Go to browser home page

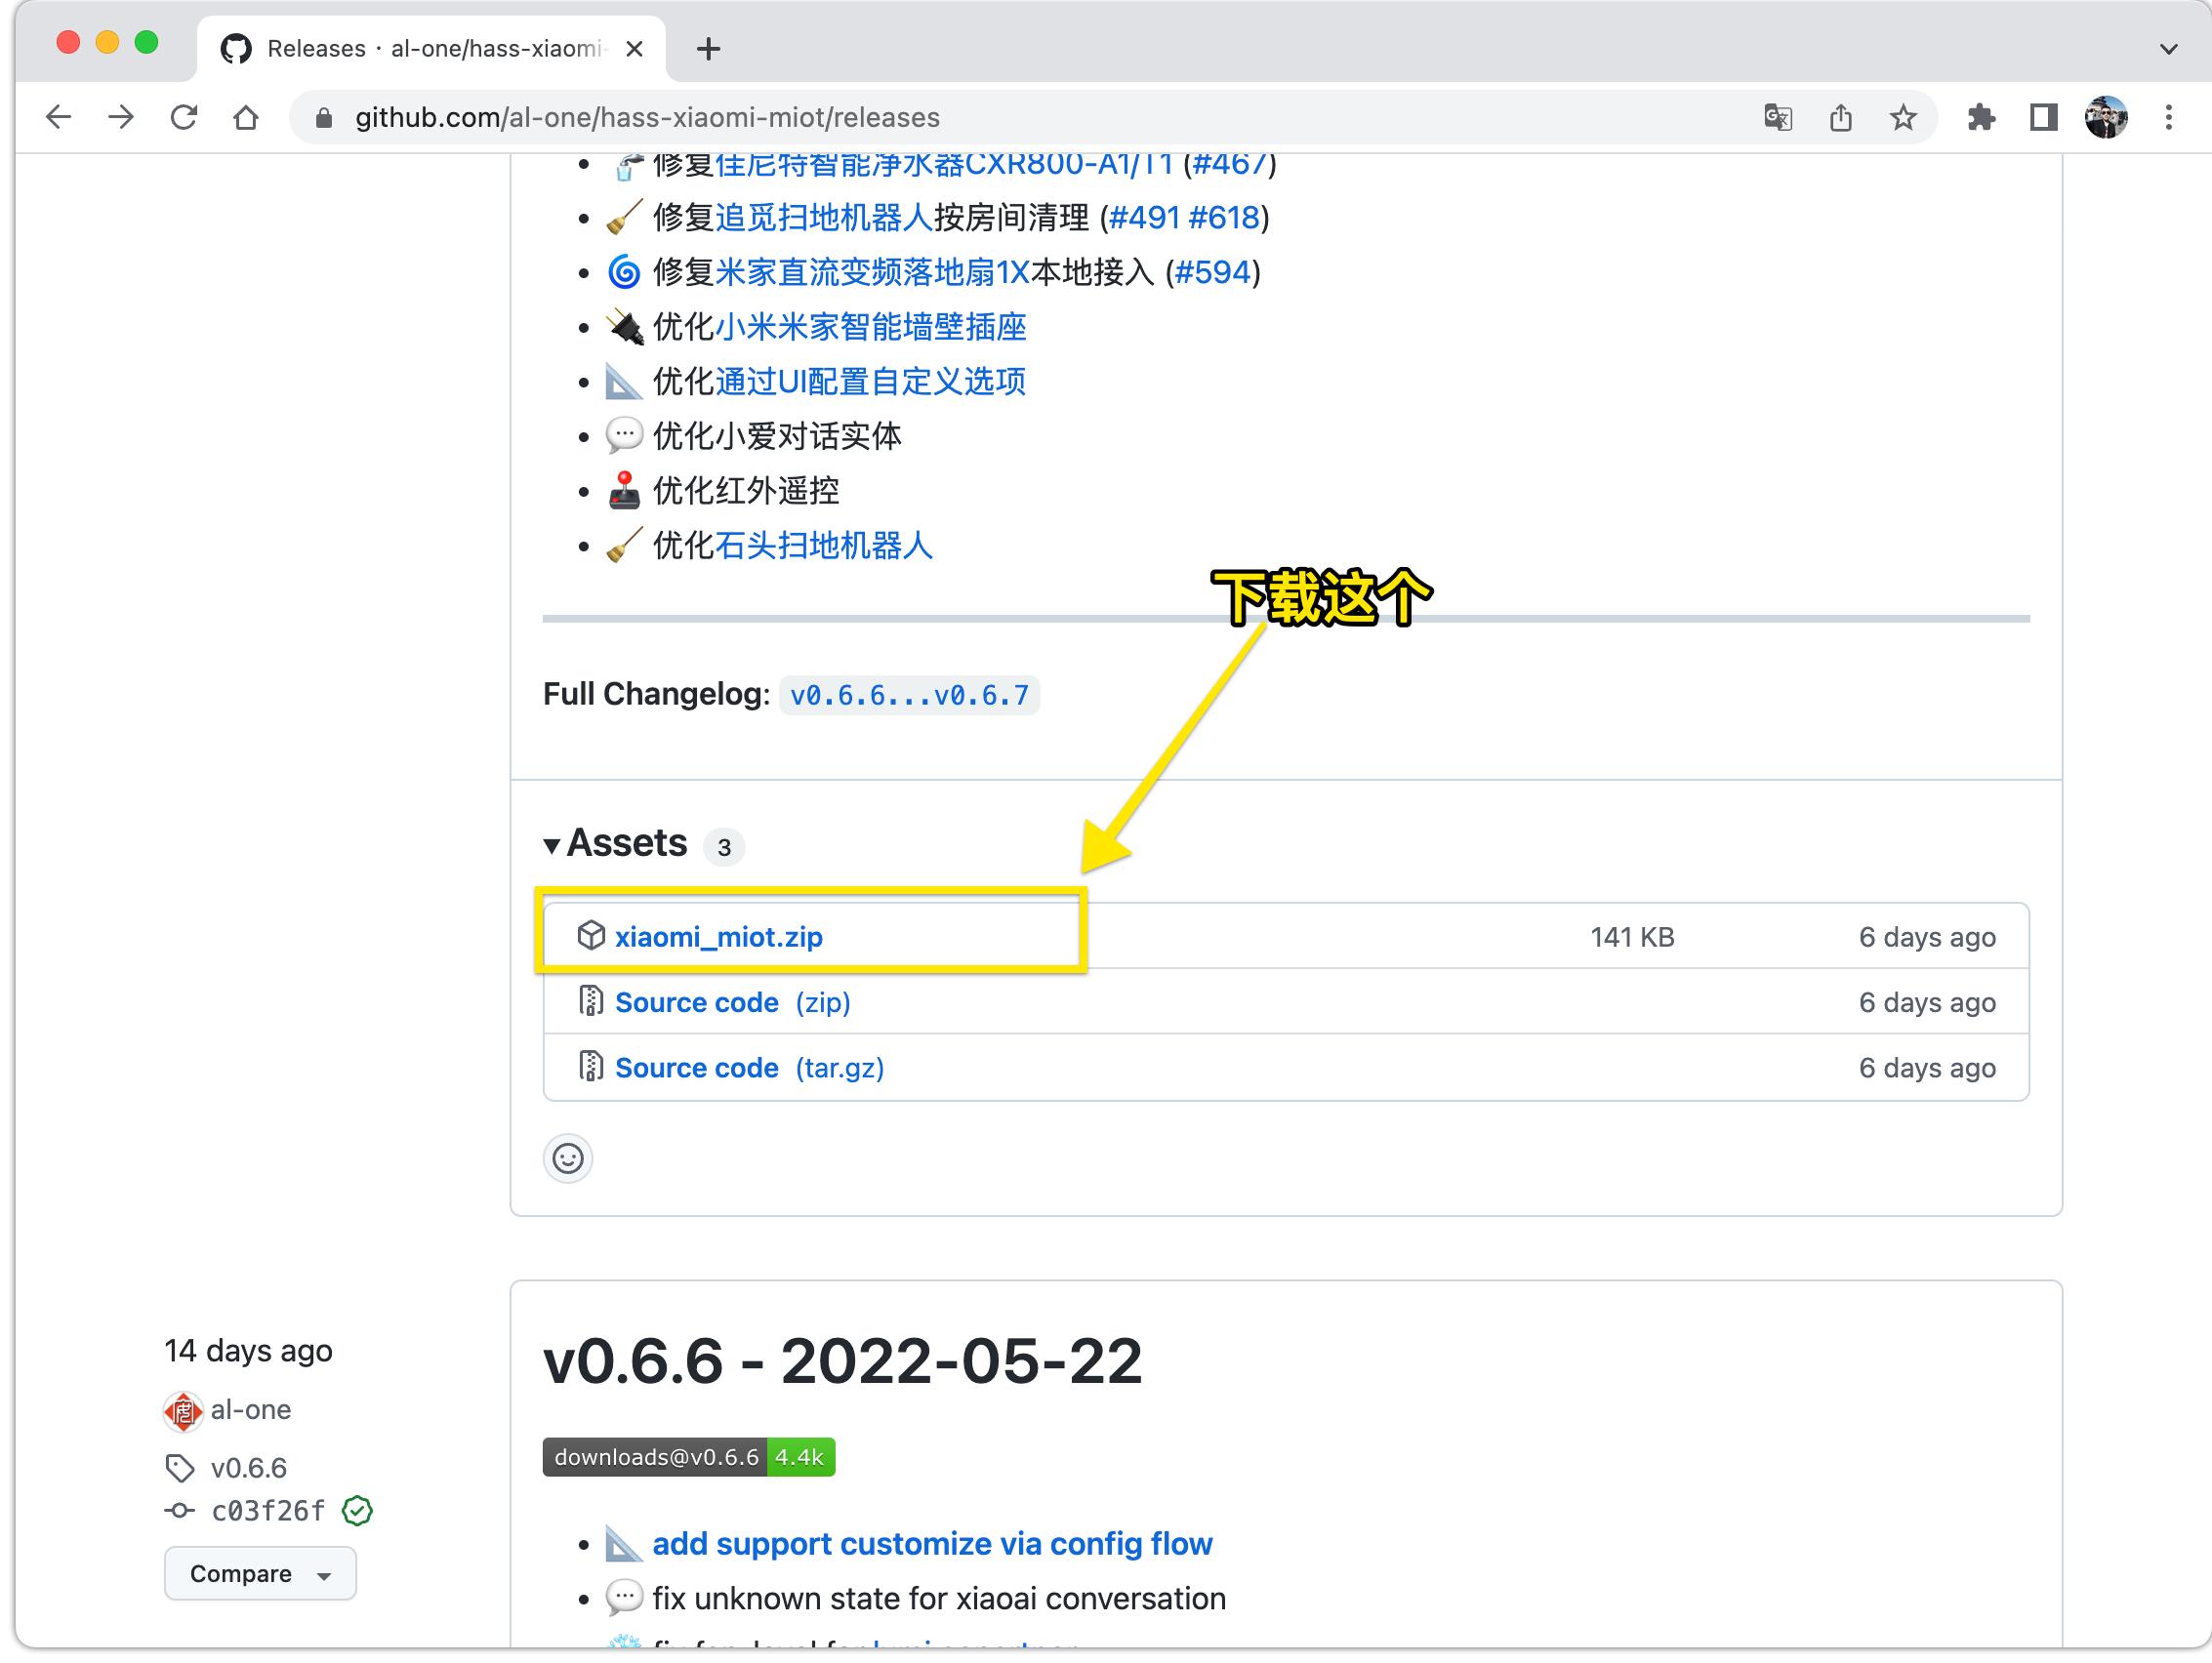click(x=246, y=118)
